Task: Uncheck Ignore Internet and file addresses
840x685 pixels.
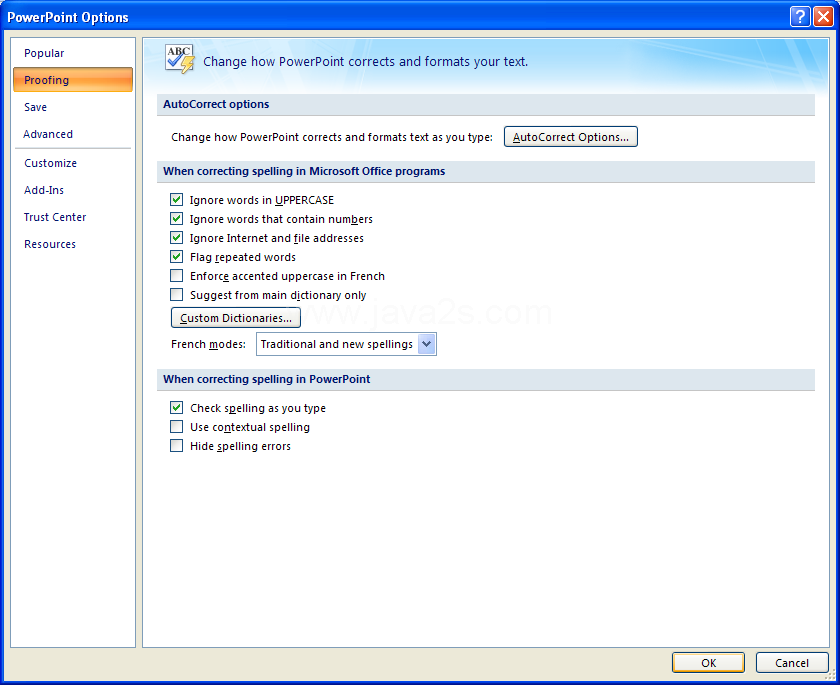Action: click(x=176, y=237)
